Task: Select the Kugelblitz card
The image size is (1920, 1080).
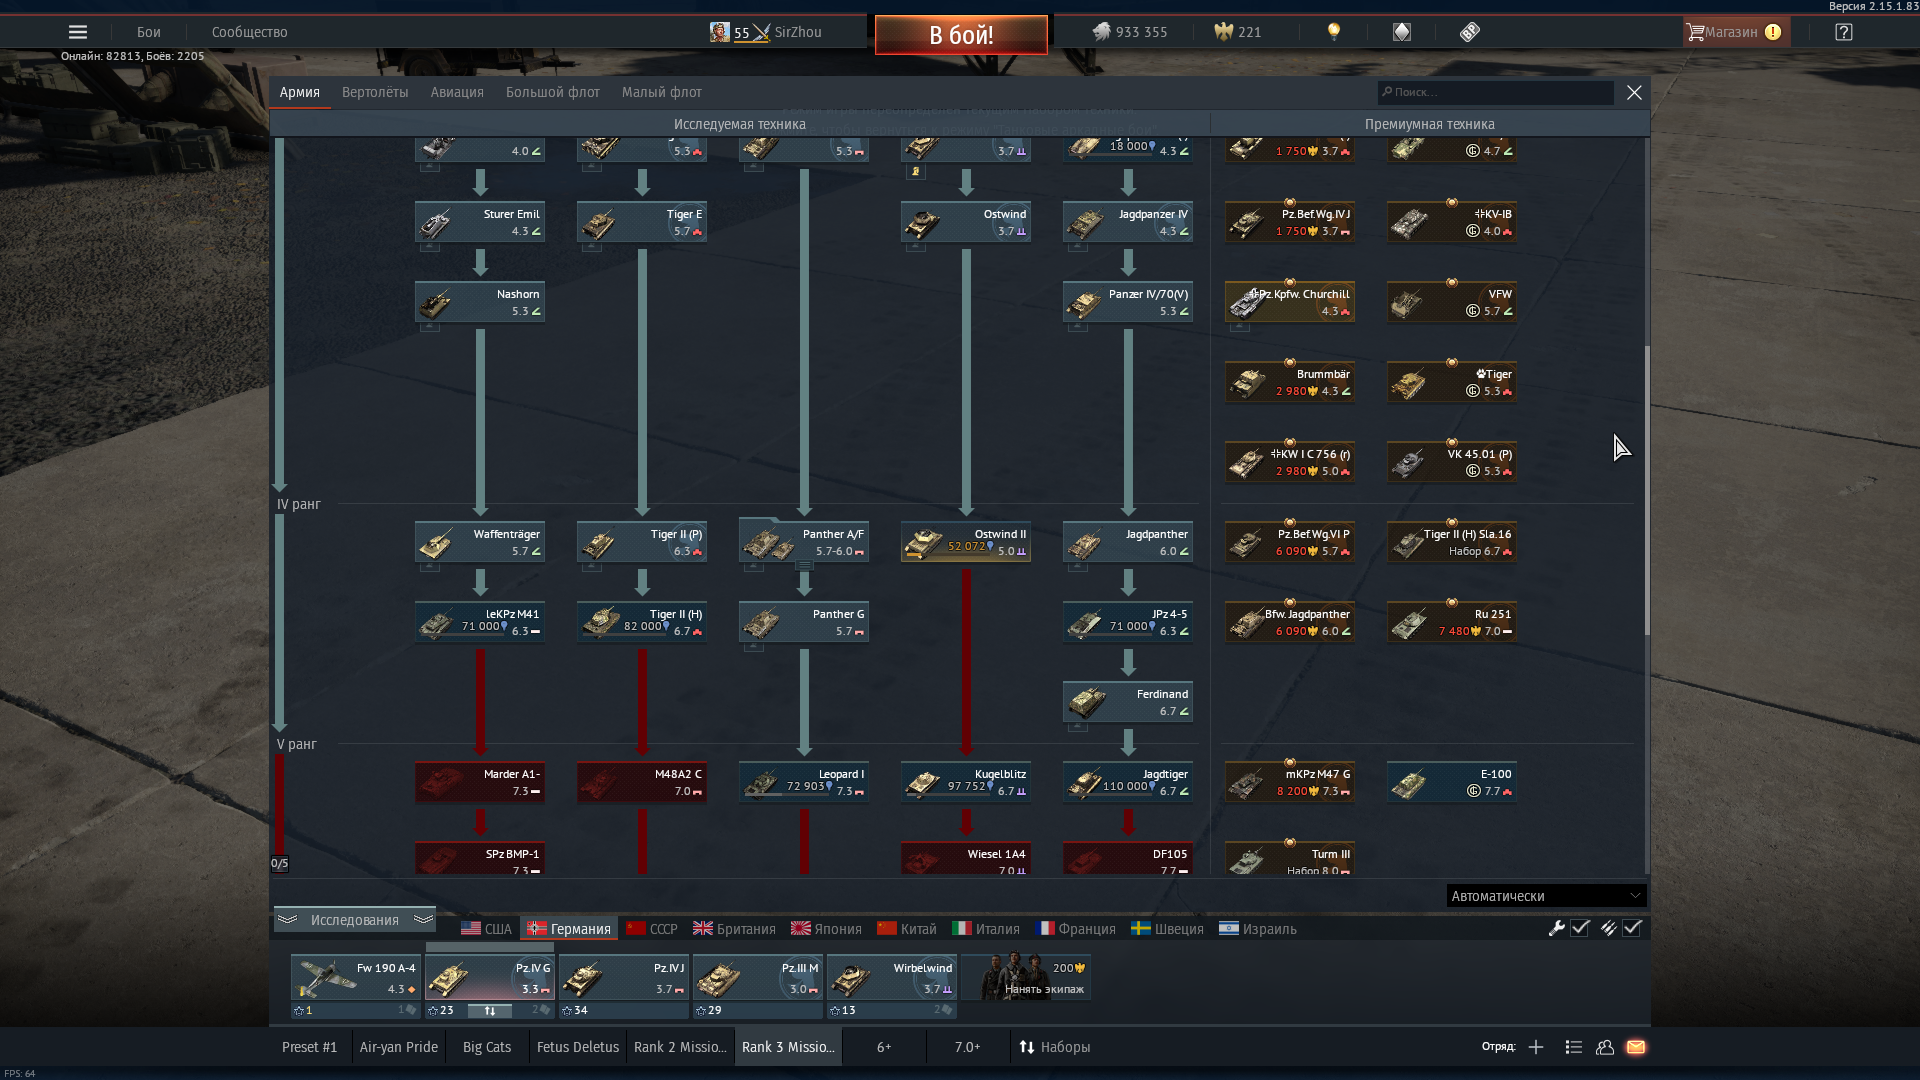Action: (966, 782)
